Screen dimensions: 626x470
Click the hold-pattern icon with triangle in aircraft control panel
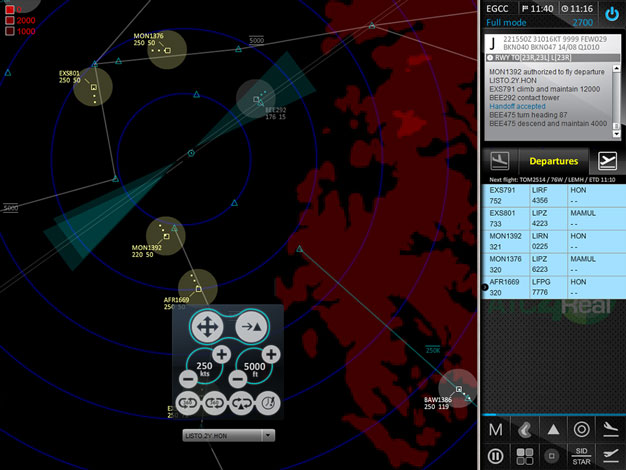click(x=241, y=404)
